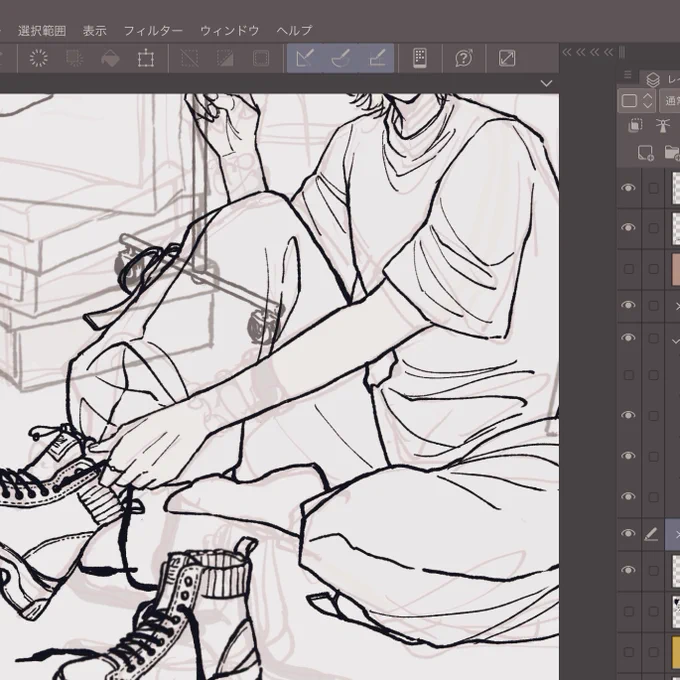
Task: Hide the topmost layer via eye icon
Action: coord(628,188)
